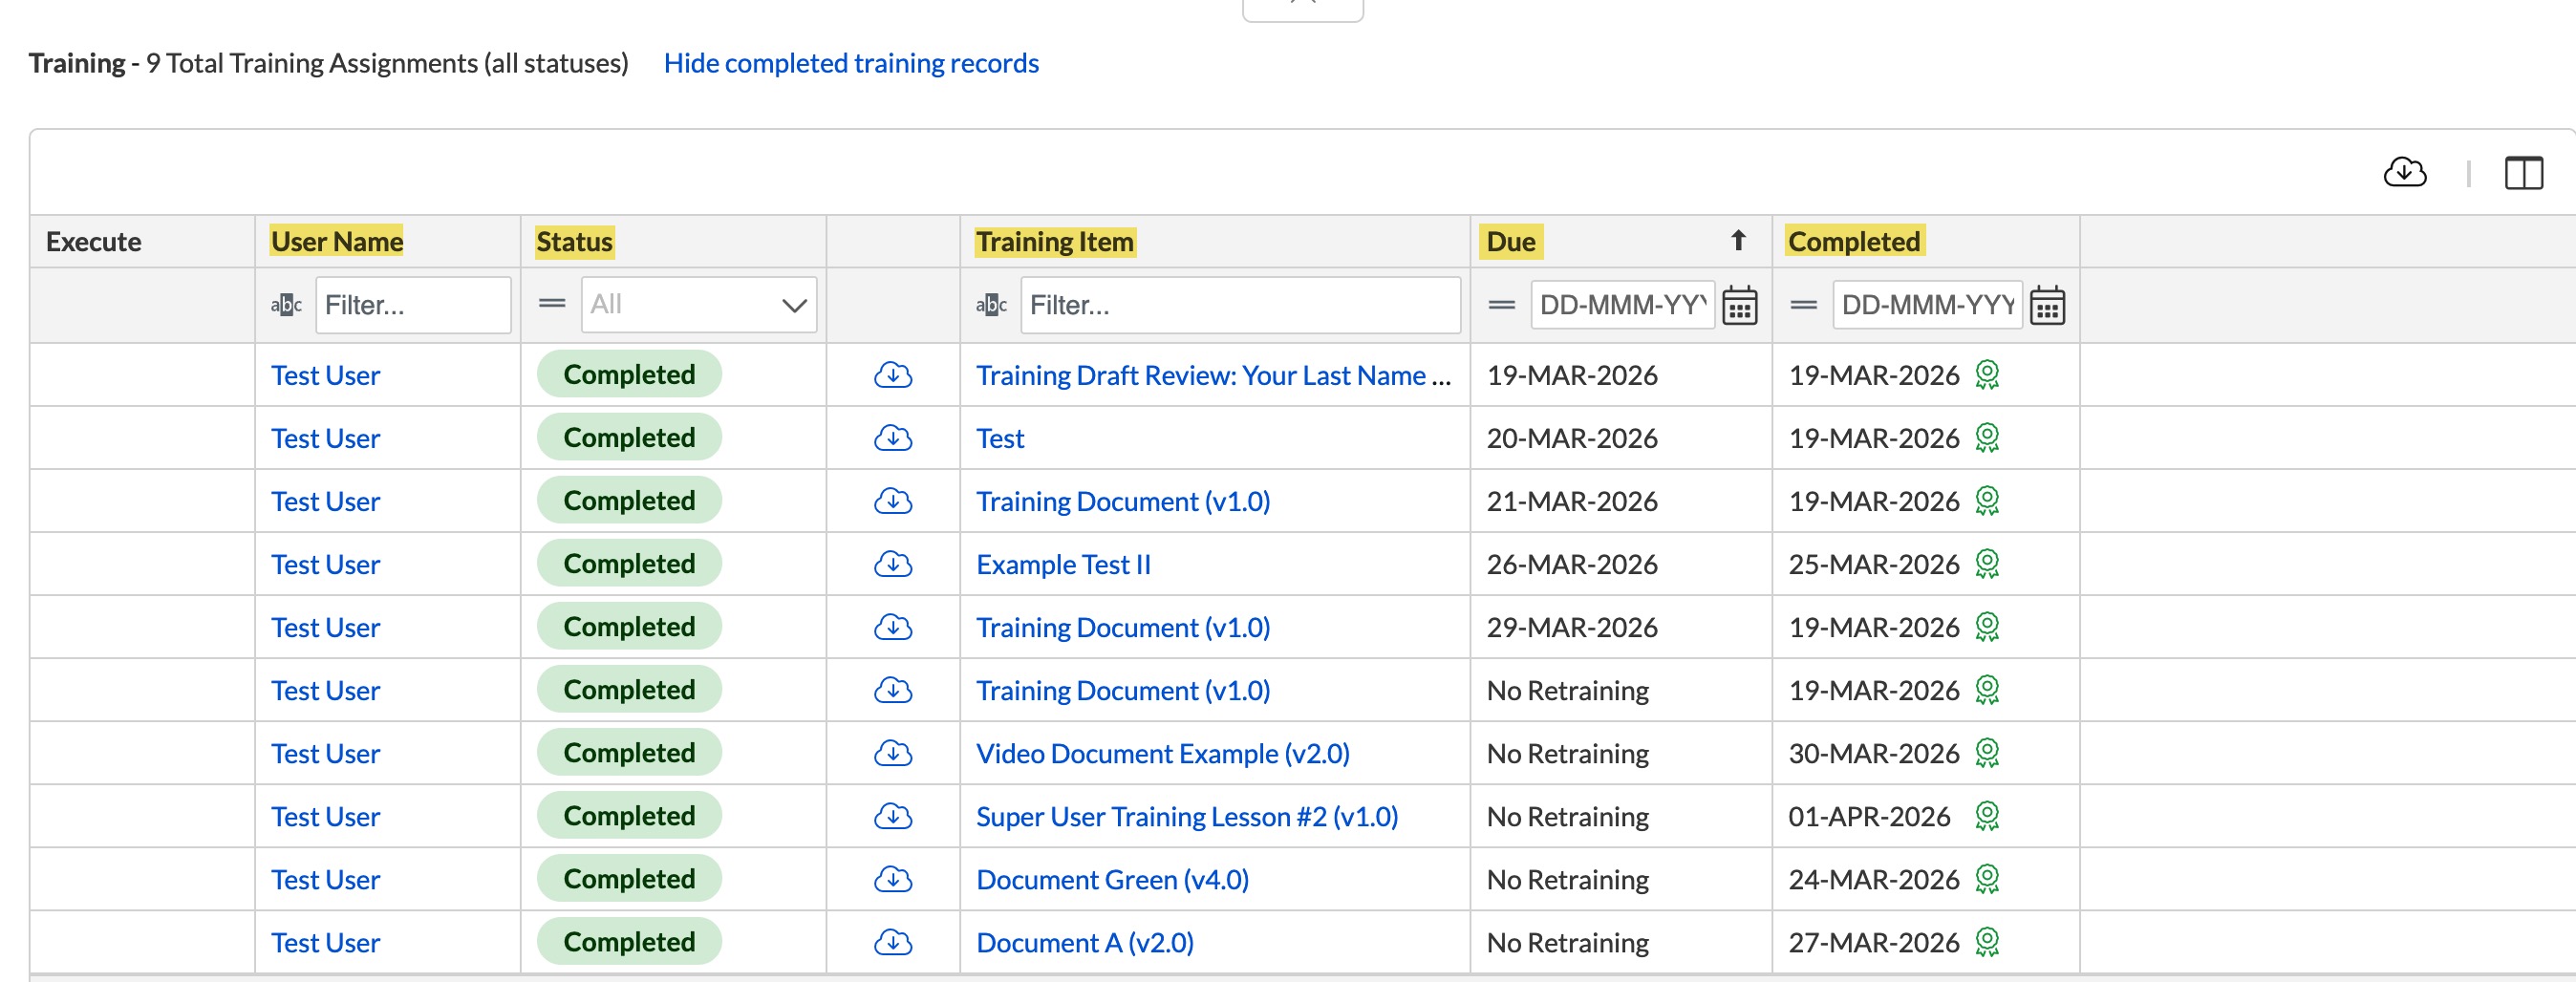Download record for Document A (v2.0) row
The height and width of the screenshot is (982, 2576).
coord(892,942)
